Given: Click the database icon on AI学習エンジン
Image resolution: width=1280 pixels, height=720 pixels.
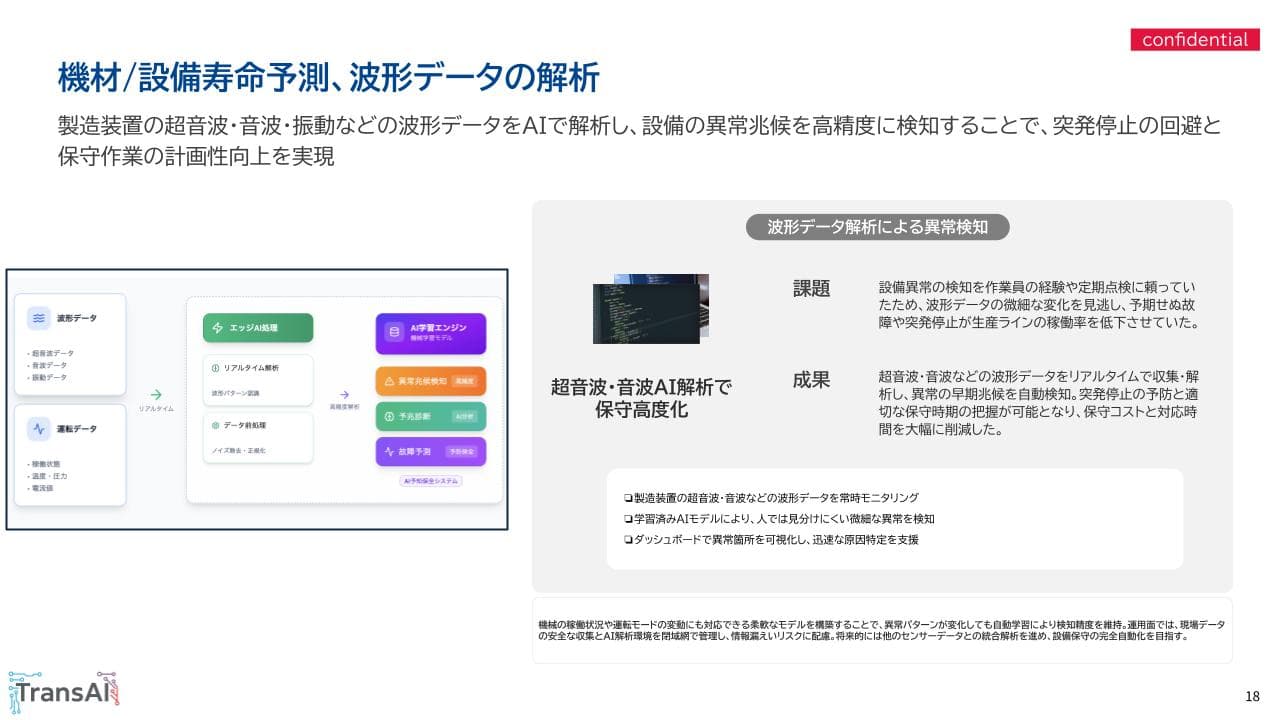Looking at the screenshot, I should (x=393, y=333).
